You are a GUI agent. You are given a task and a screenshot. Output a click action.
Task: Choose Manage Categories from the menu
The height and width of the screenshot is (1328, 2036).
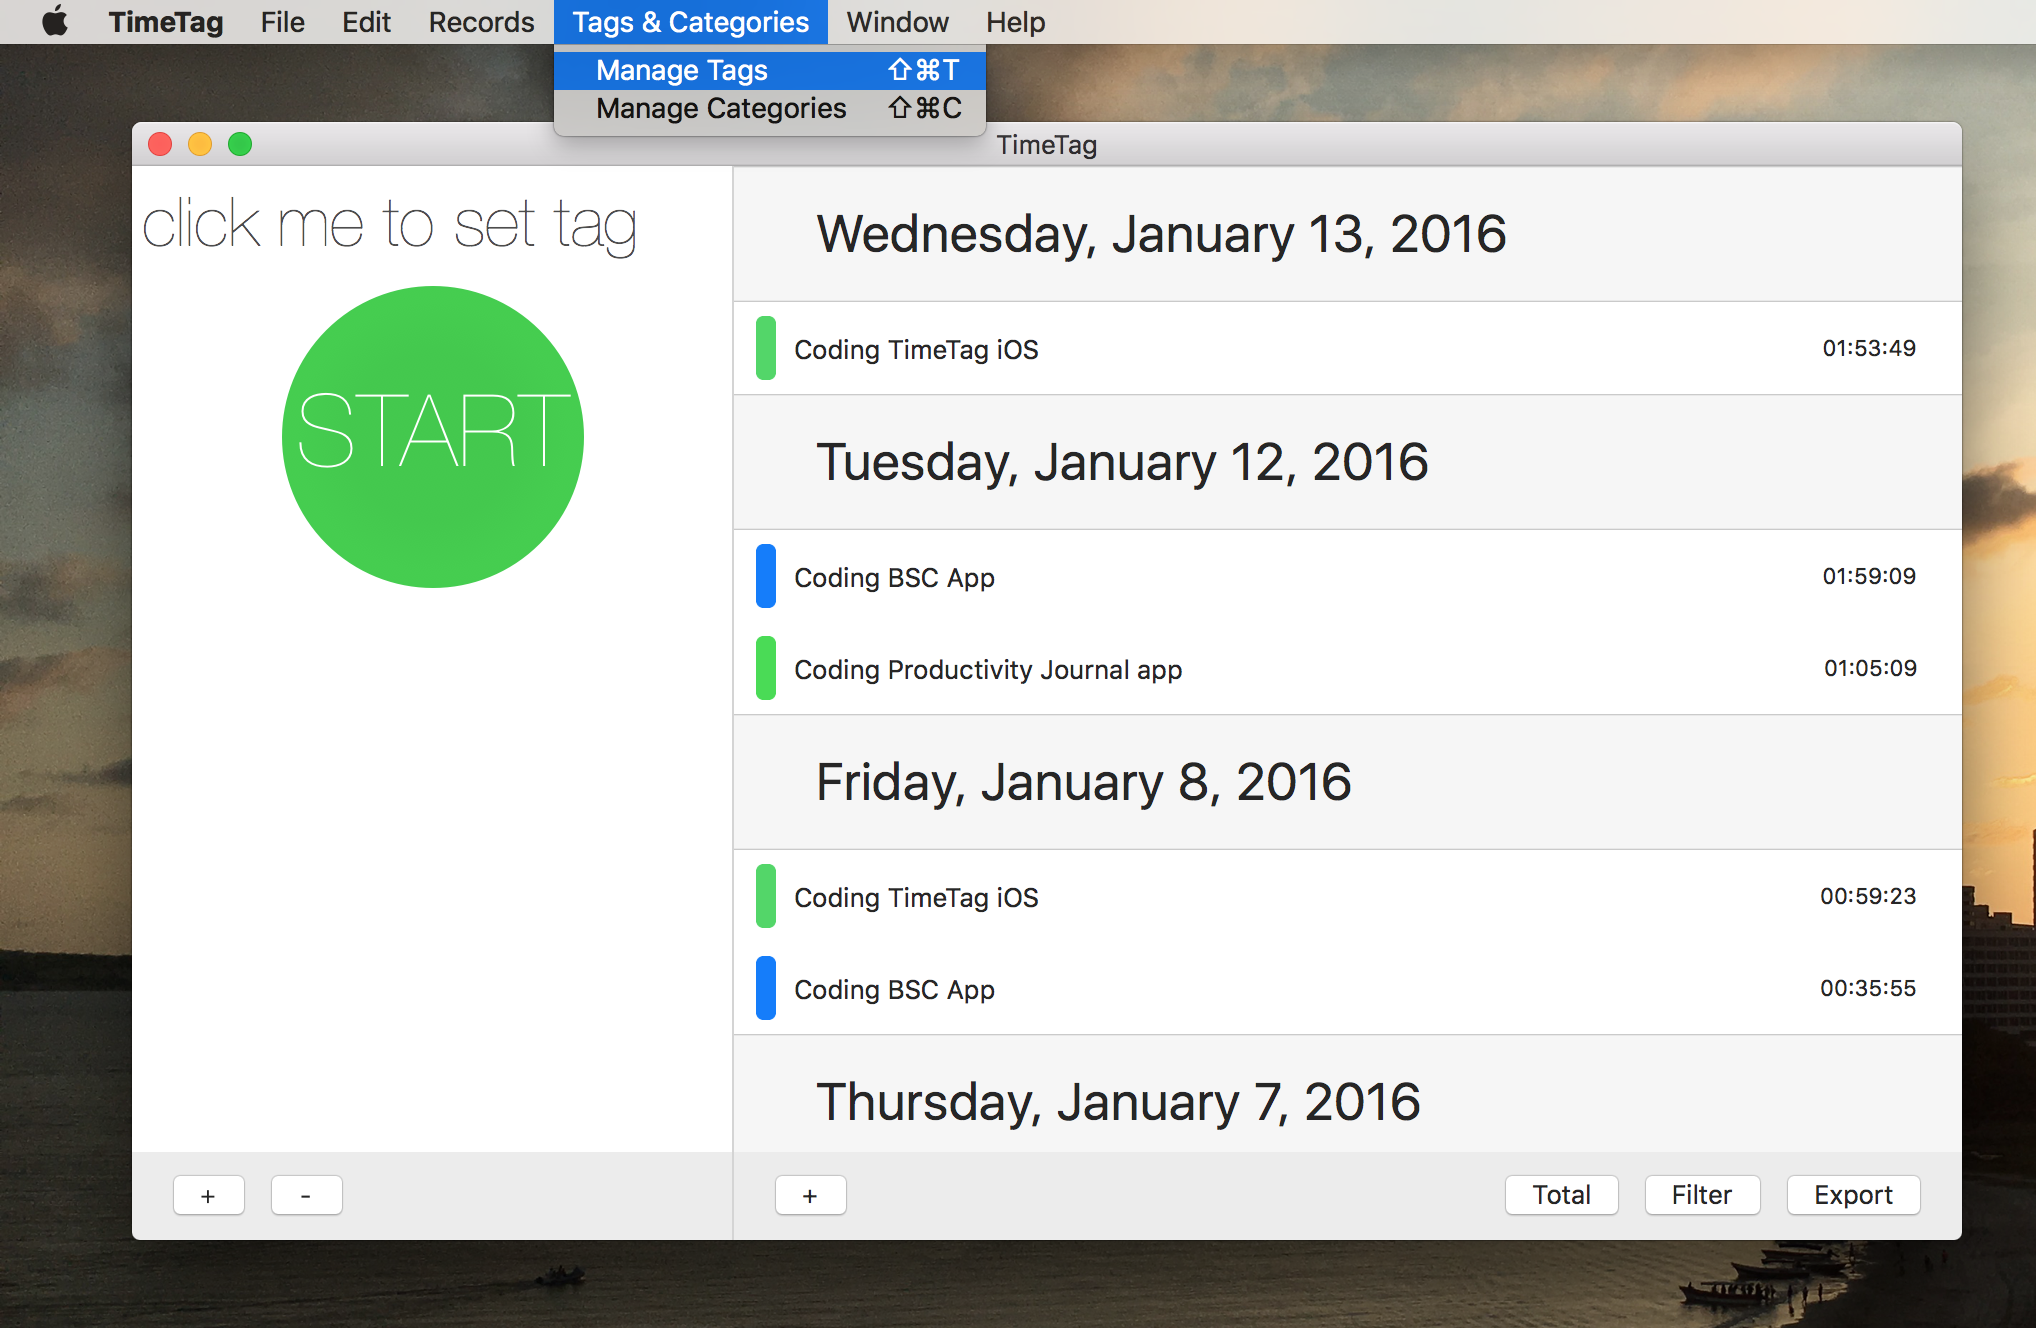(x=770, y=108)
